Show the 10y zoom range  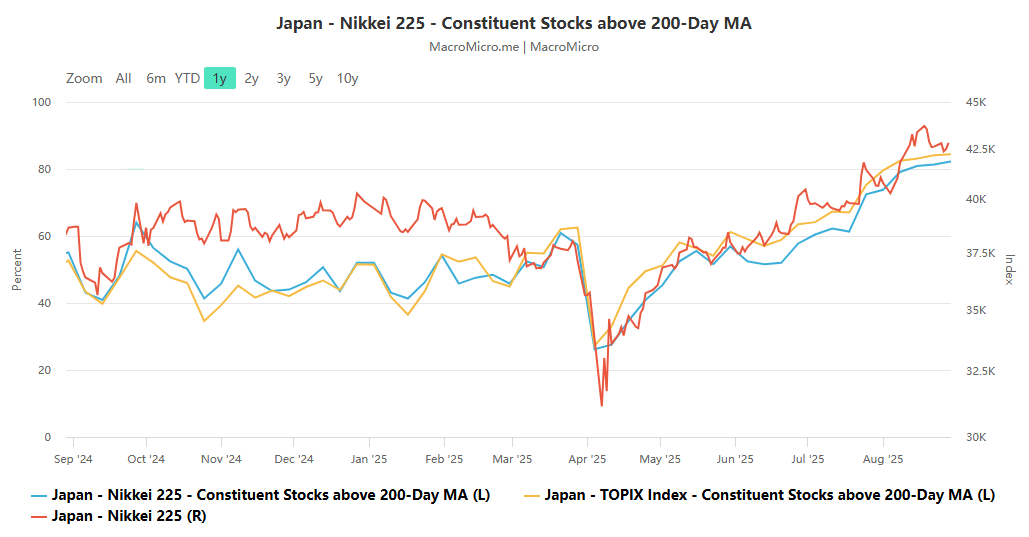348,78
